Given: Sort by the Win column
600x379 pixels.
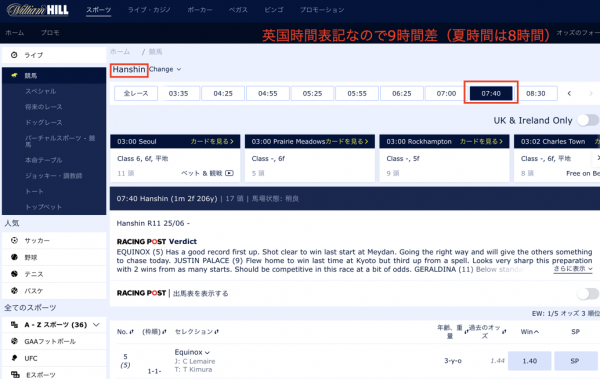Looking at the screenshot, I should [x=530, y=332].
